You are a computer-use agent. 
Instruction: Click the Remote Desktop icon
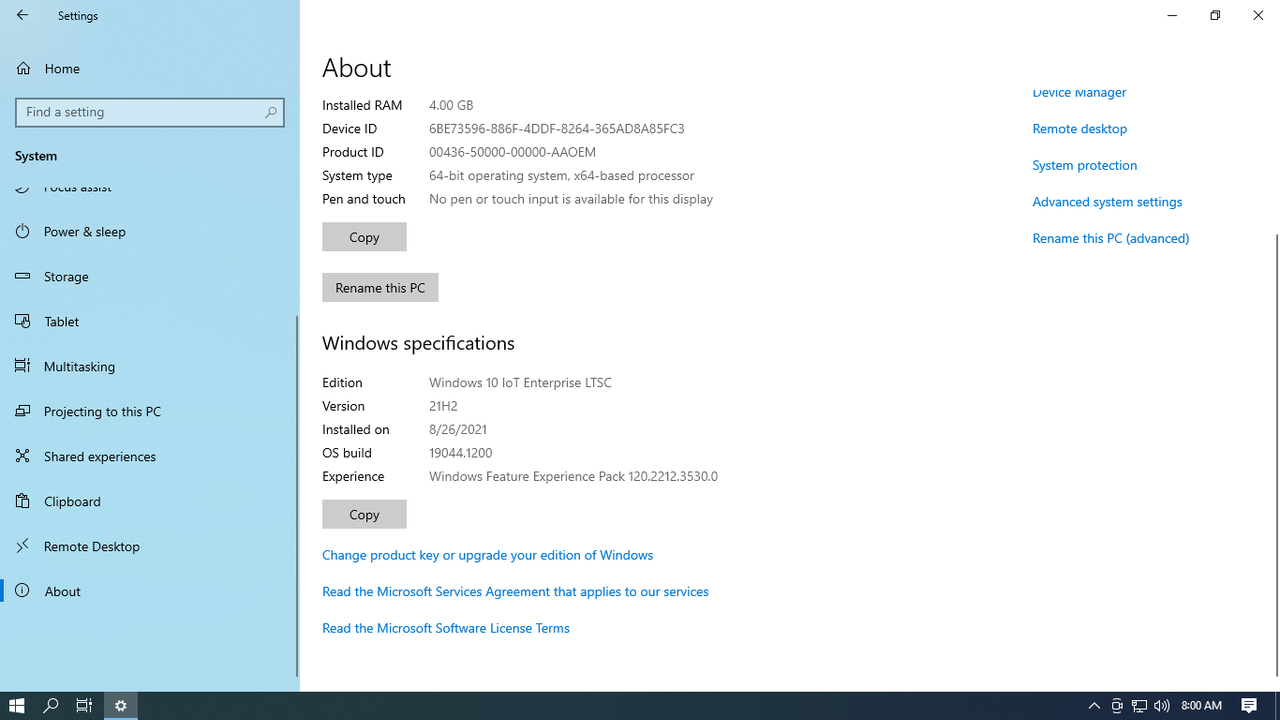[x=22, y=546]
